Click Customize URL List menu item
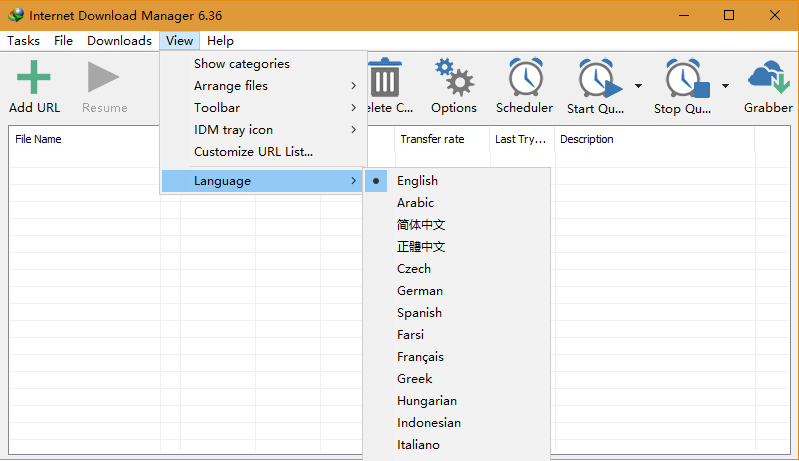Screen dimensions: 799x461 coord(263,152)
